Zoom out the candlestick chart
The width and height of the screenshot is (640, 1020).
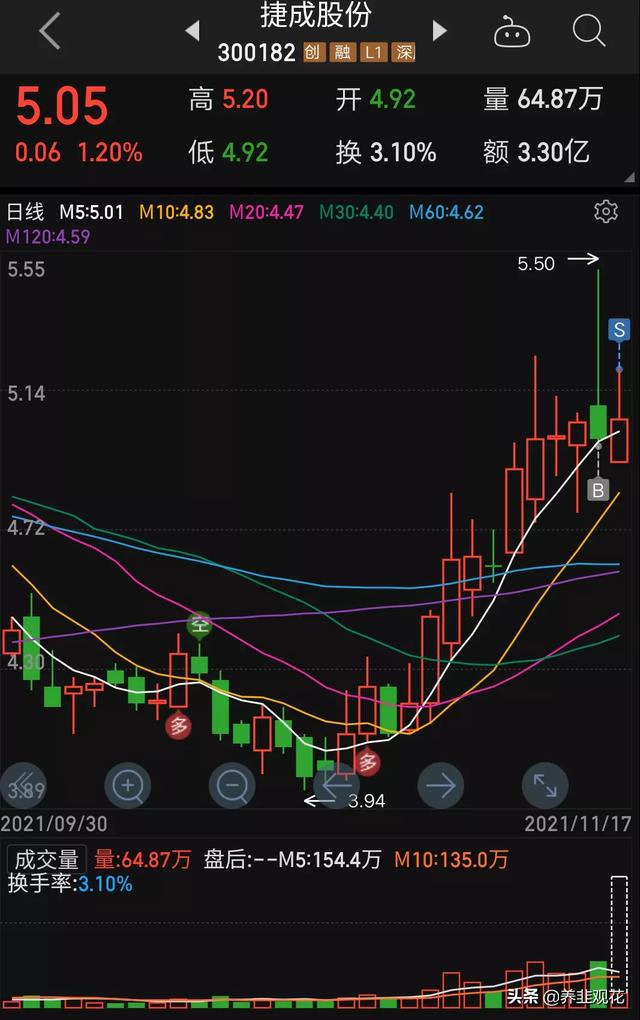click(232, 785)
